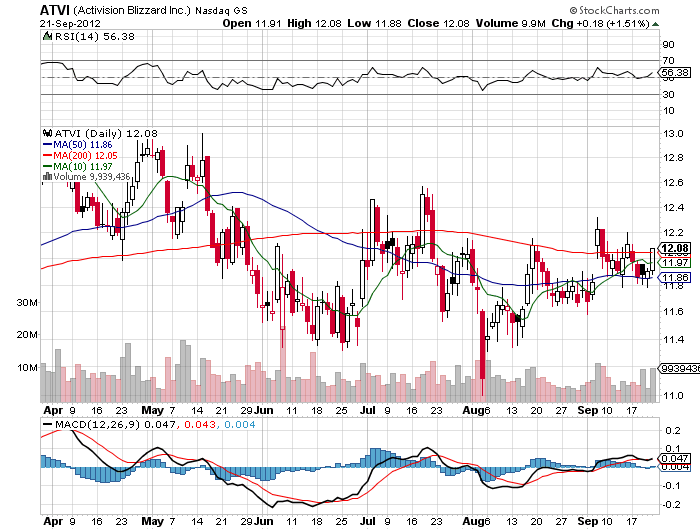Click the red 0.043 MACD signal value

pos(200,424)
